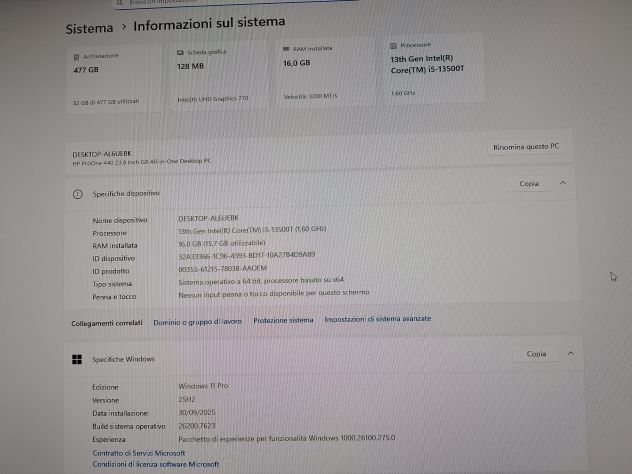Select the ID dispositivo value text
632x474 pixels.
point(247,255)
